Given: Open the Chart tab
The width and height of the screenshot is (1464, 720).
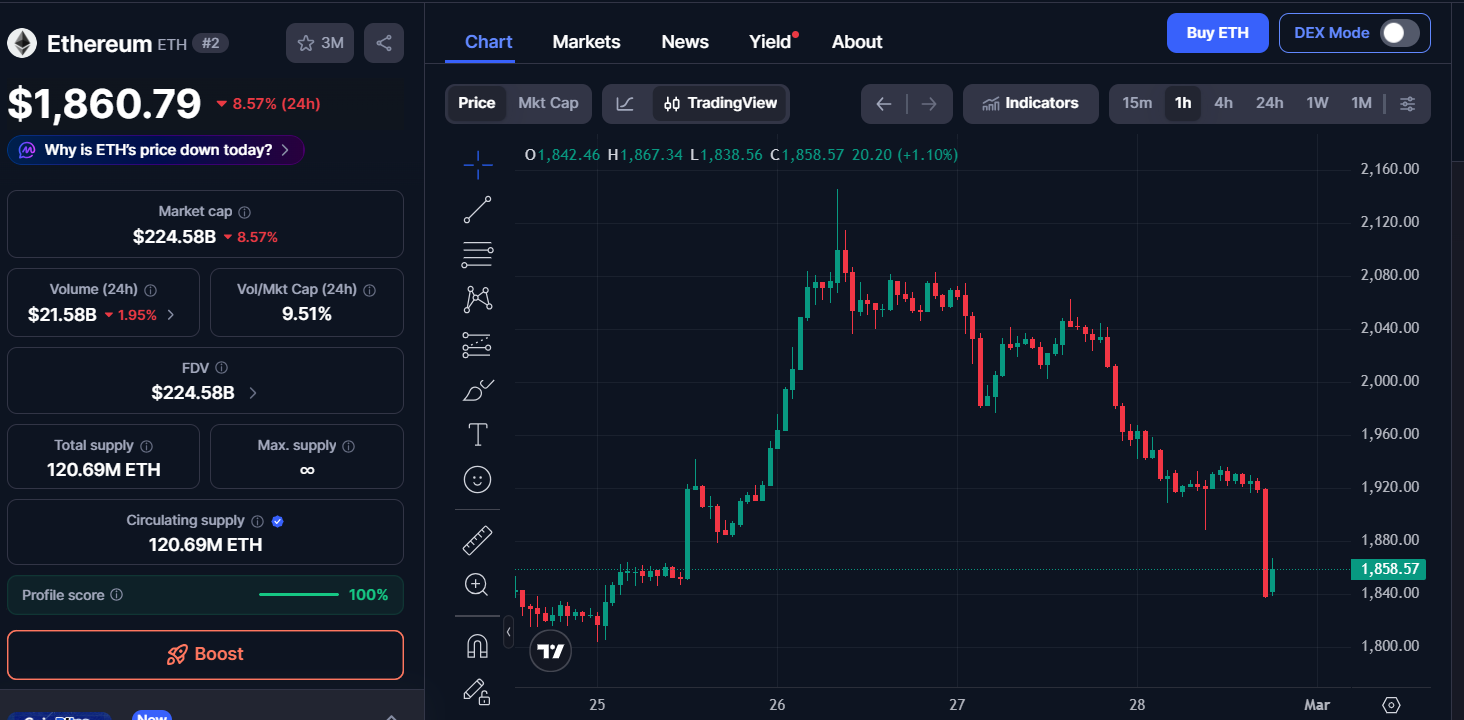Looking at the screenshot, I should point(489,42).
